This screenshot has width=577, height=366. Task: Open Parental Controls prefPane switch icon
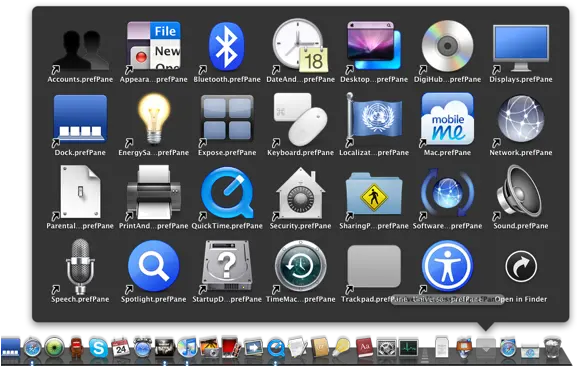point(80,192)
